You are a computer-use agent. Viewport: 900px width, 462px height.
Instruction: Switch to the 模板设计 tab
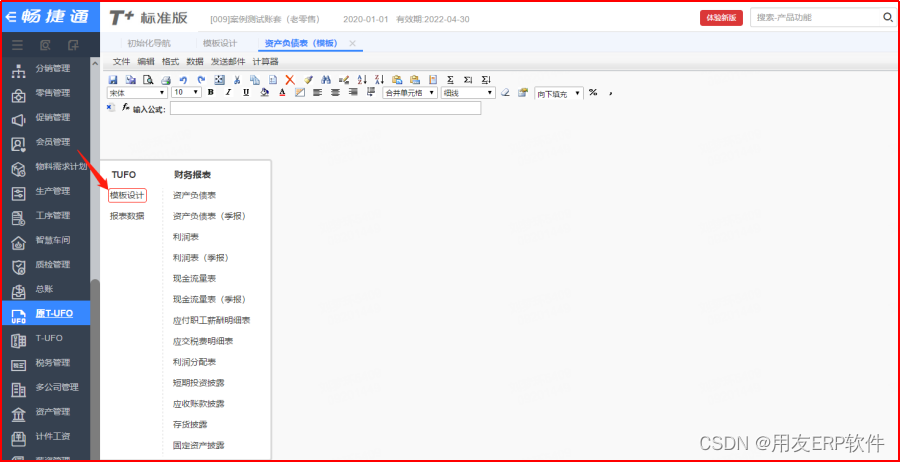[220, 43]
